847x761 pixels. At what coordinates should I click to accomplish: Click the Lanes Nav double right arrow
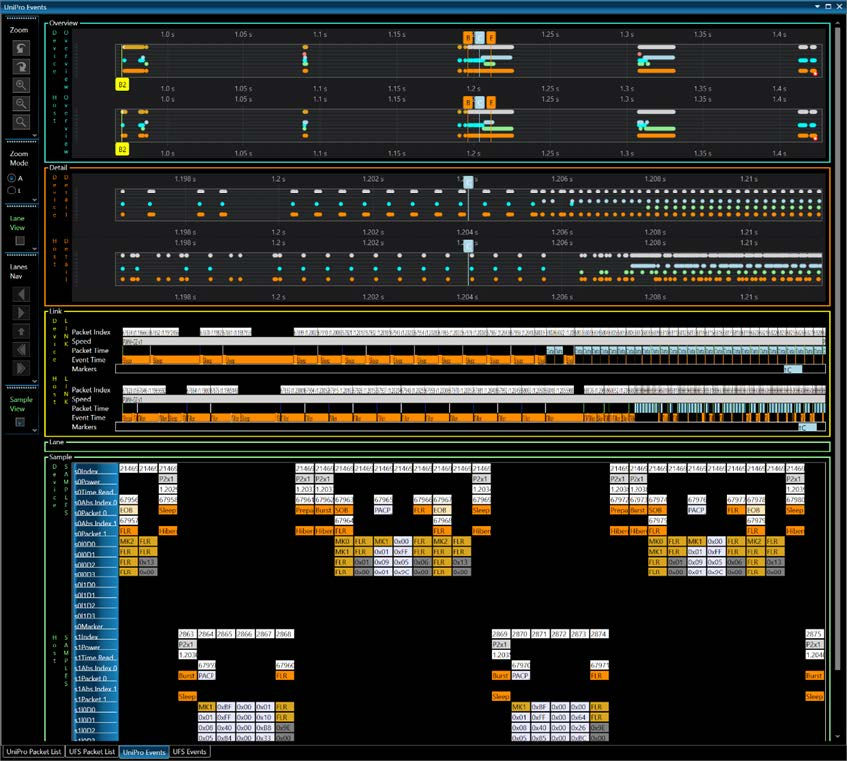pyautogui.click(x=21, y=368)
